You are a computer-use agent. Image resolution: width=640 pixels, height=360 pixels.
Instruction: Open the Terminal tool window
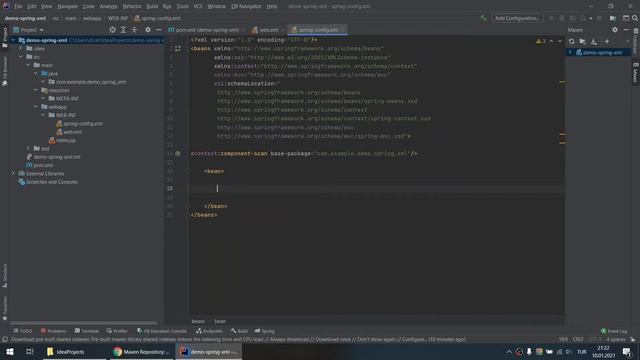pos(87,331)
